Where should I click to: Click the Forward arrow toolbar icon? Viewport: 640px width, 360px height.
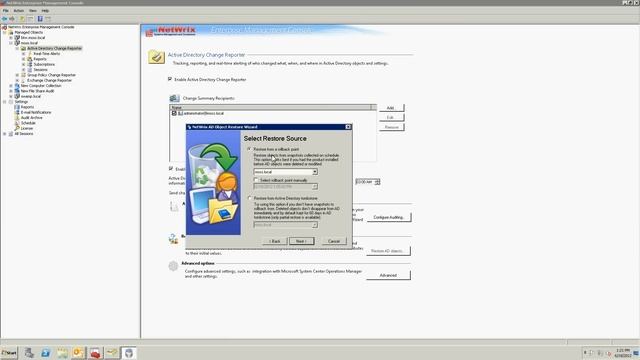click(x=12, y=19)
